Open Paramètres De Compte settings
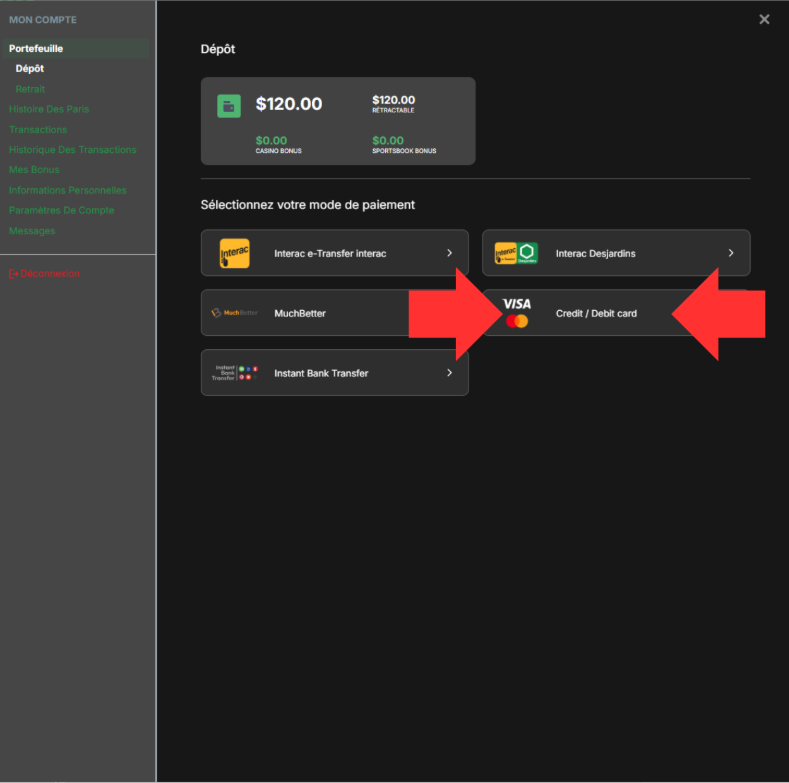789x783 pixels. click(61, 210)
